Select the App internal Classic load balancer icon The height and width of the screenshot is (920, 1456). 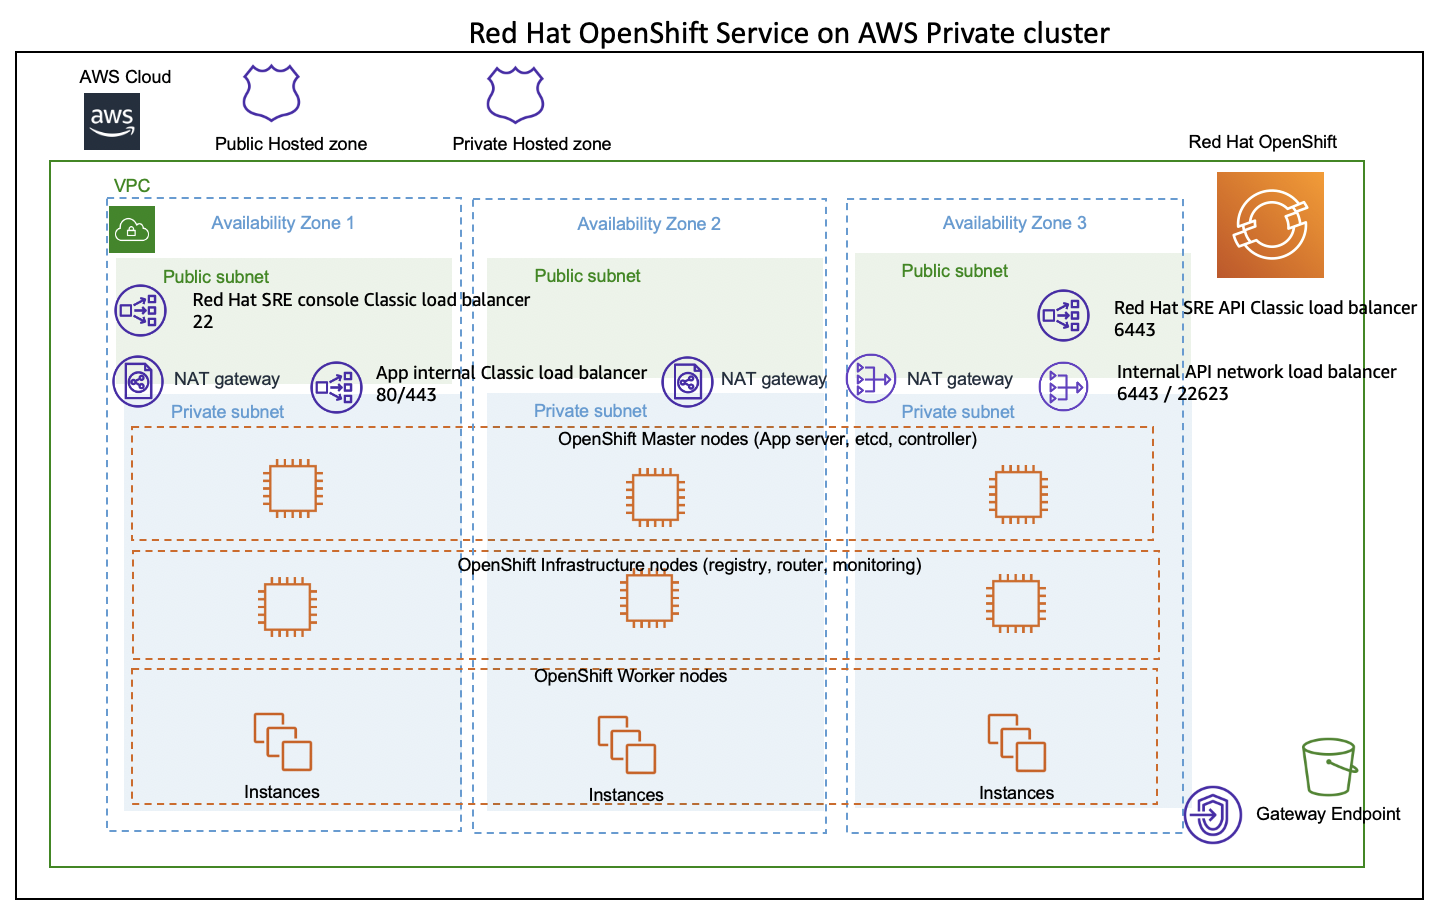pos(336,388)
